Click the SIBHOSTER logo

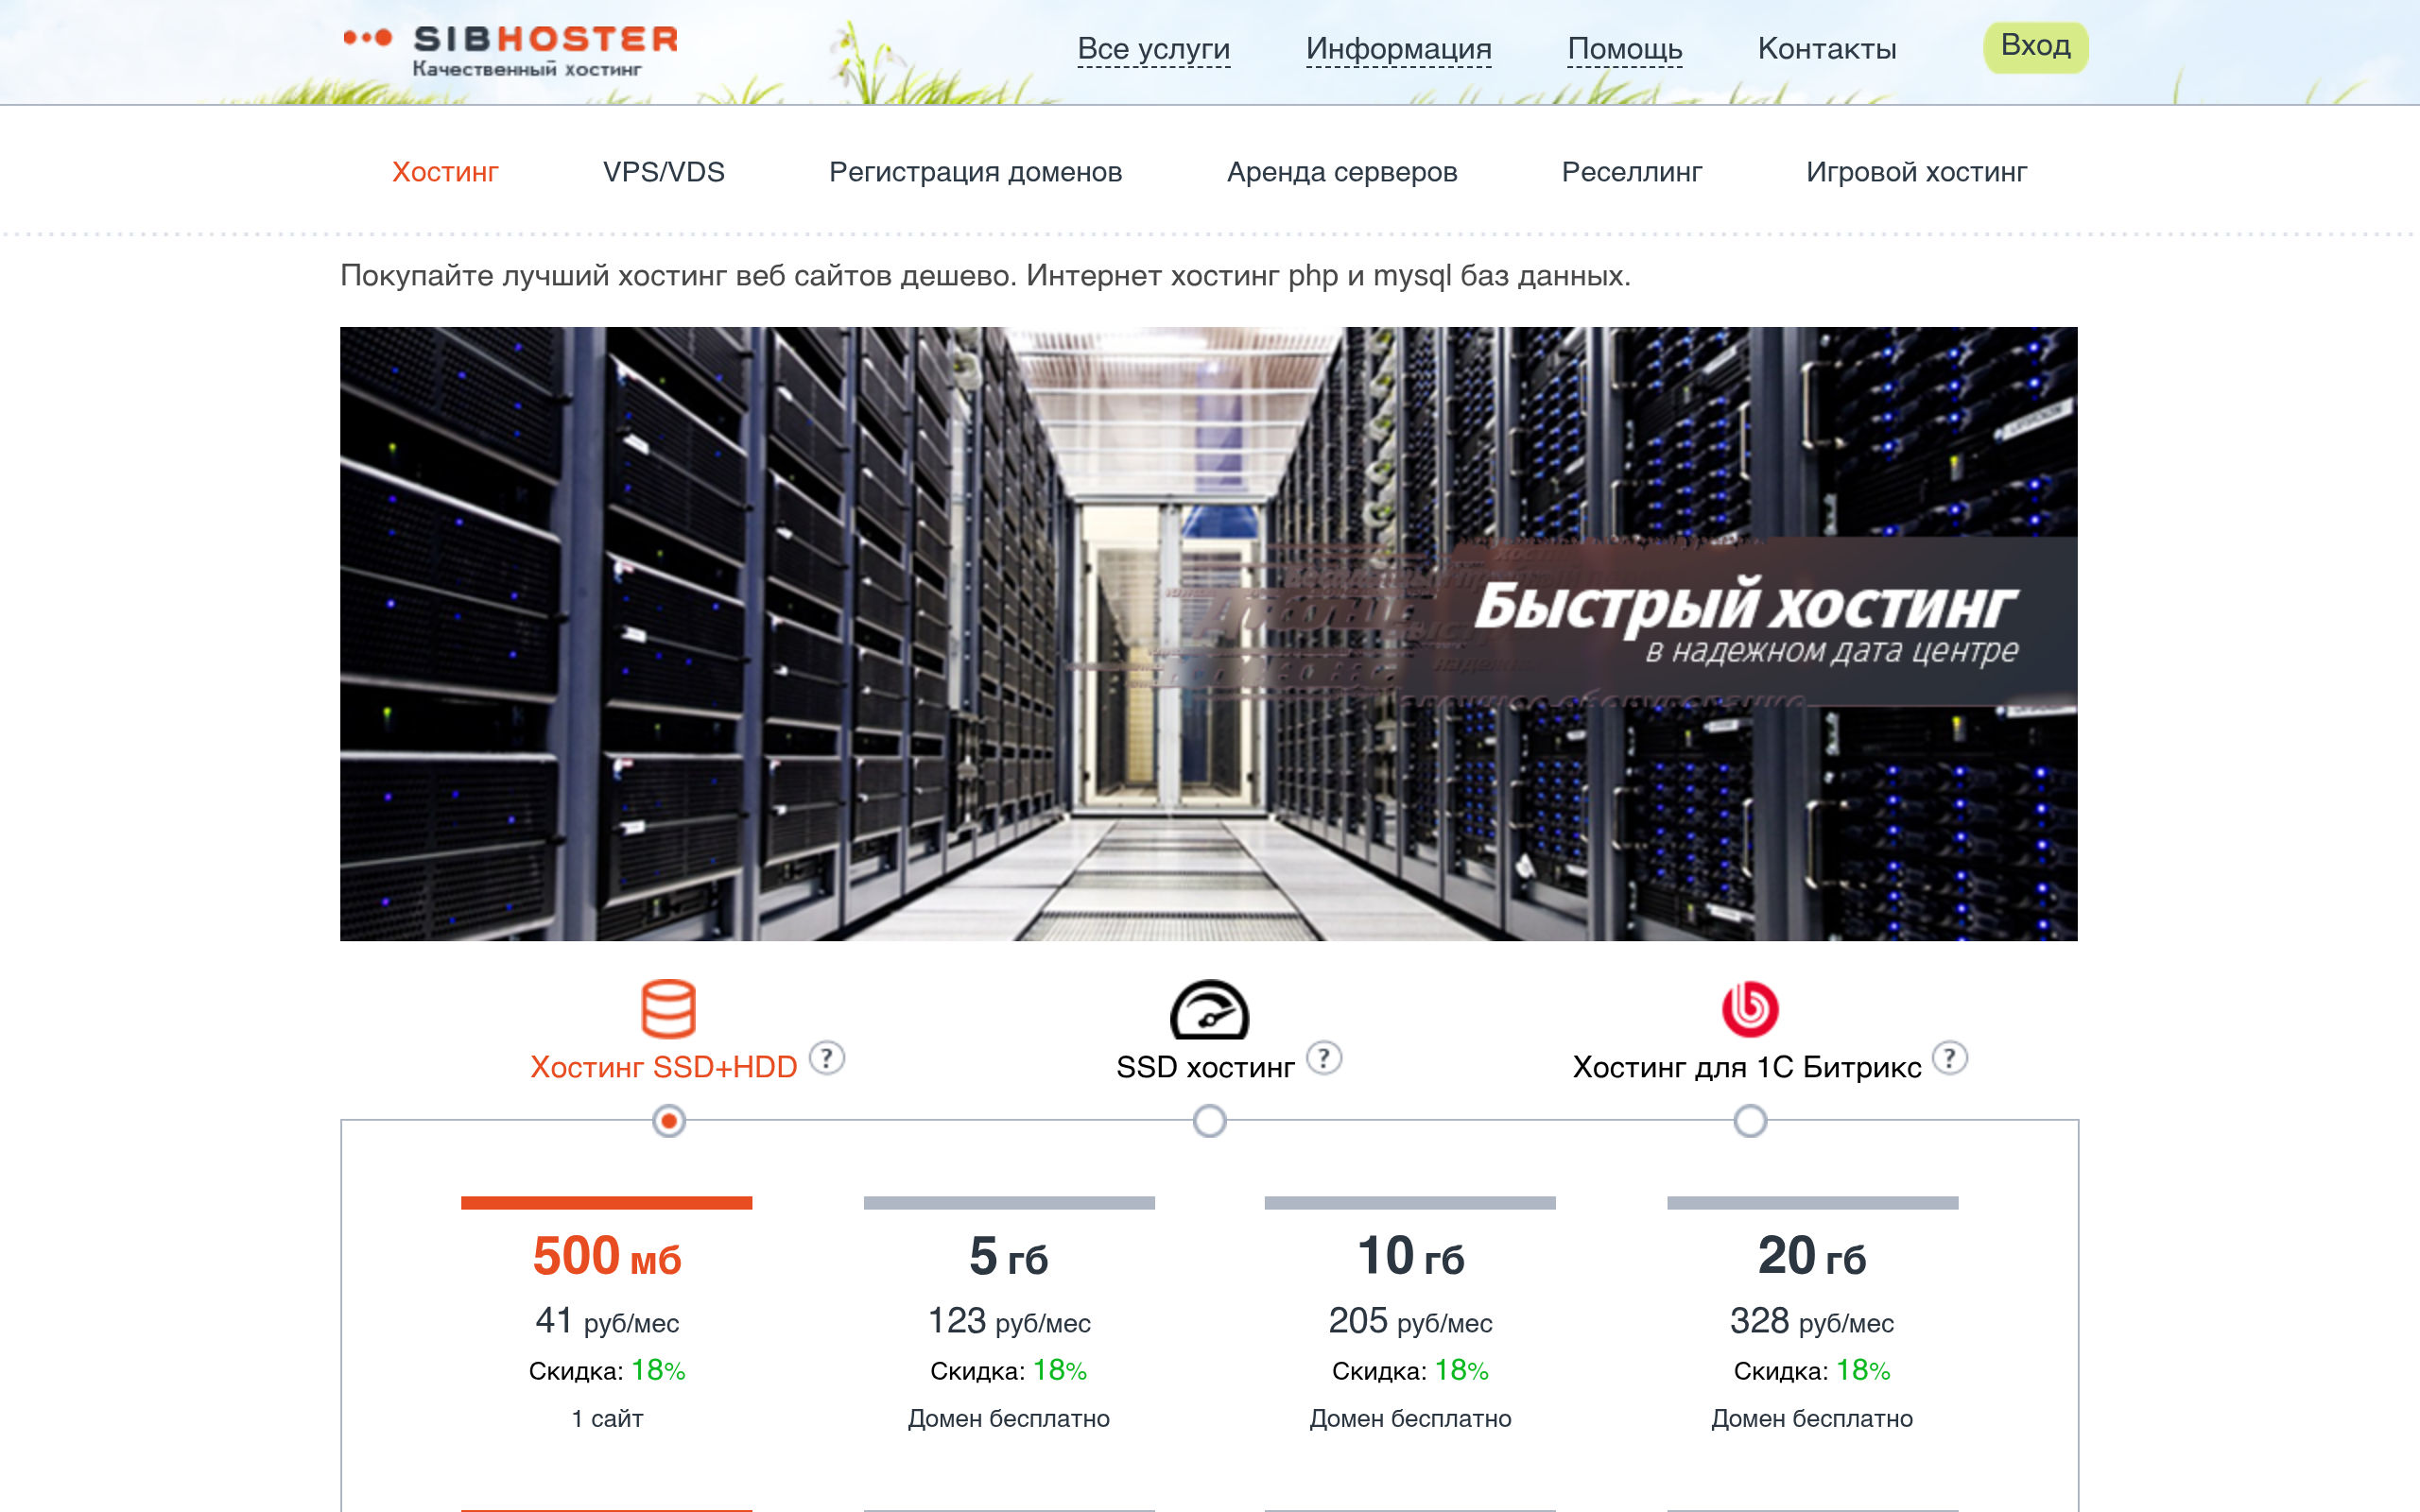(510, 50)
